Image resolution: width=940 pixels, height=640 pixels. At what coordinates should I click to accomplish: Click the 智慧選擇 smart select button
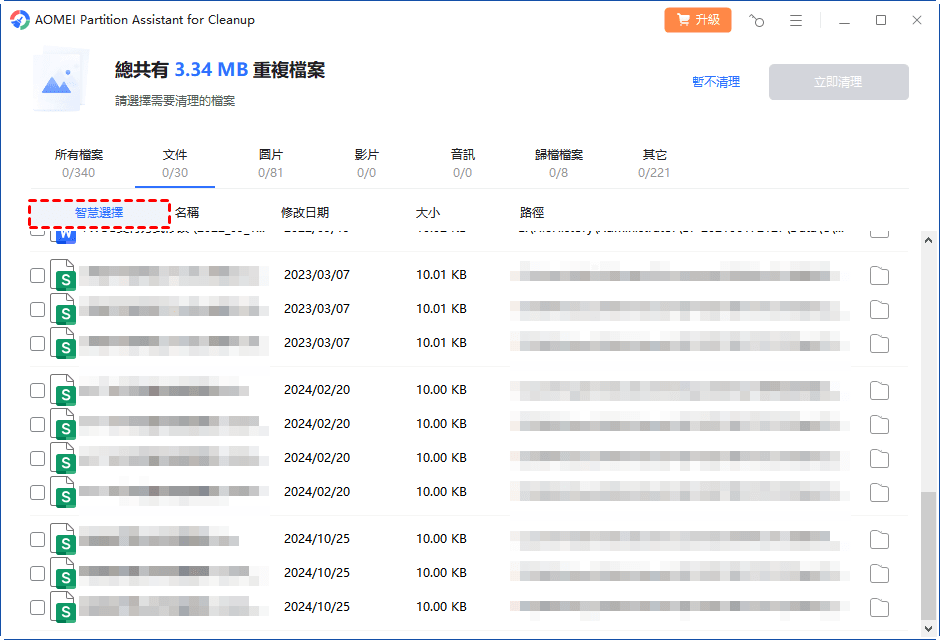99,213
